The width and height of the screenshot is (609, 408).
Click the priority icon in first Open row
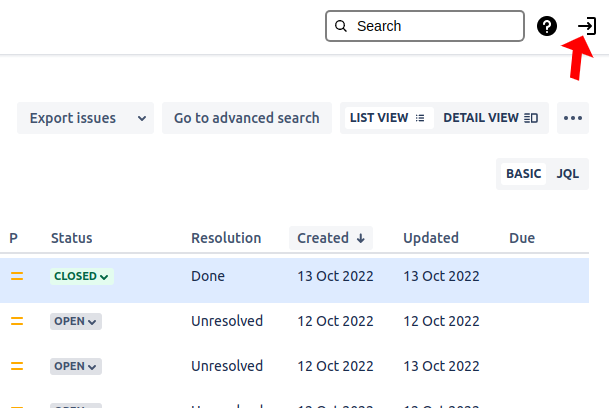click(17, 321)
